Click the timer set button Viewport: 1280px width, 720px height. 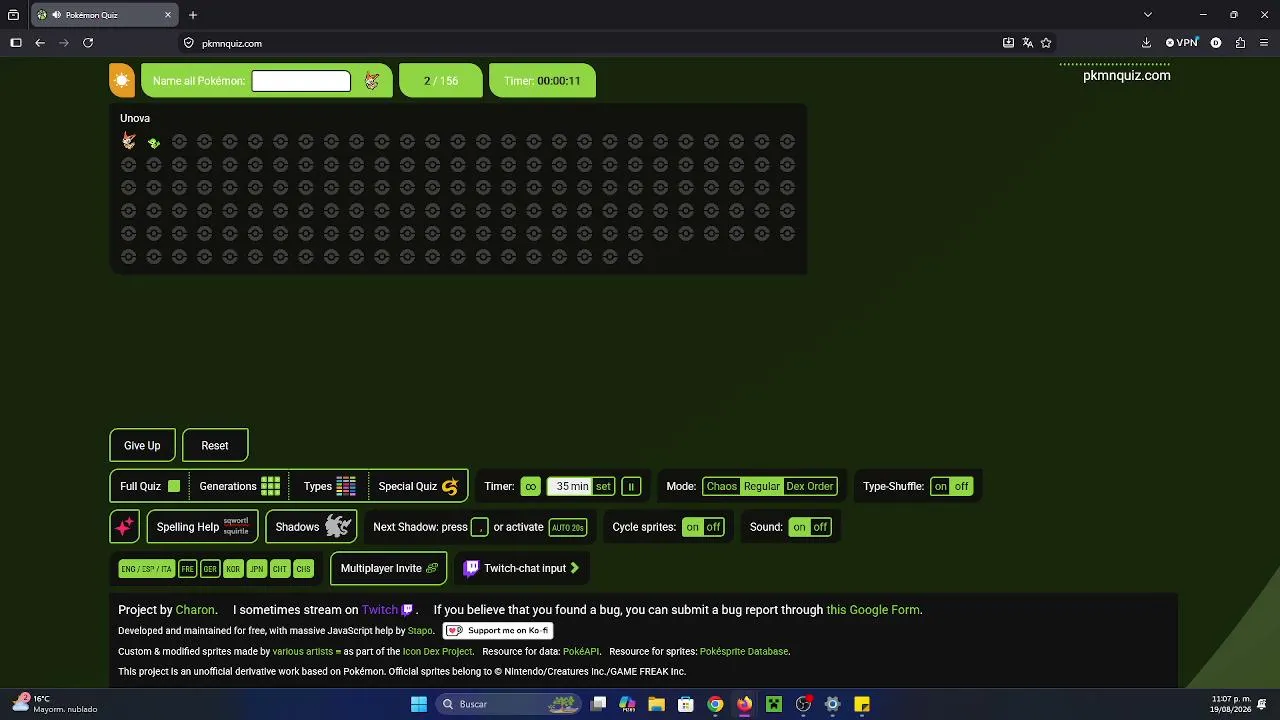[x=603, y=487]
